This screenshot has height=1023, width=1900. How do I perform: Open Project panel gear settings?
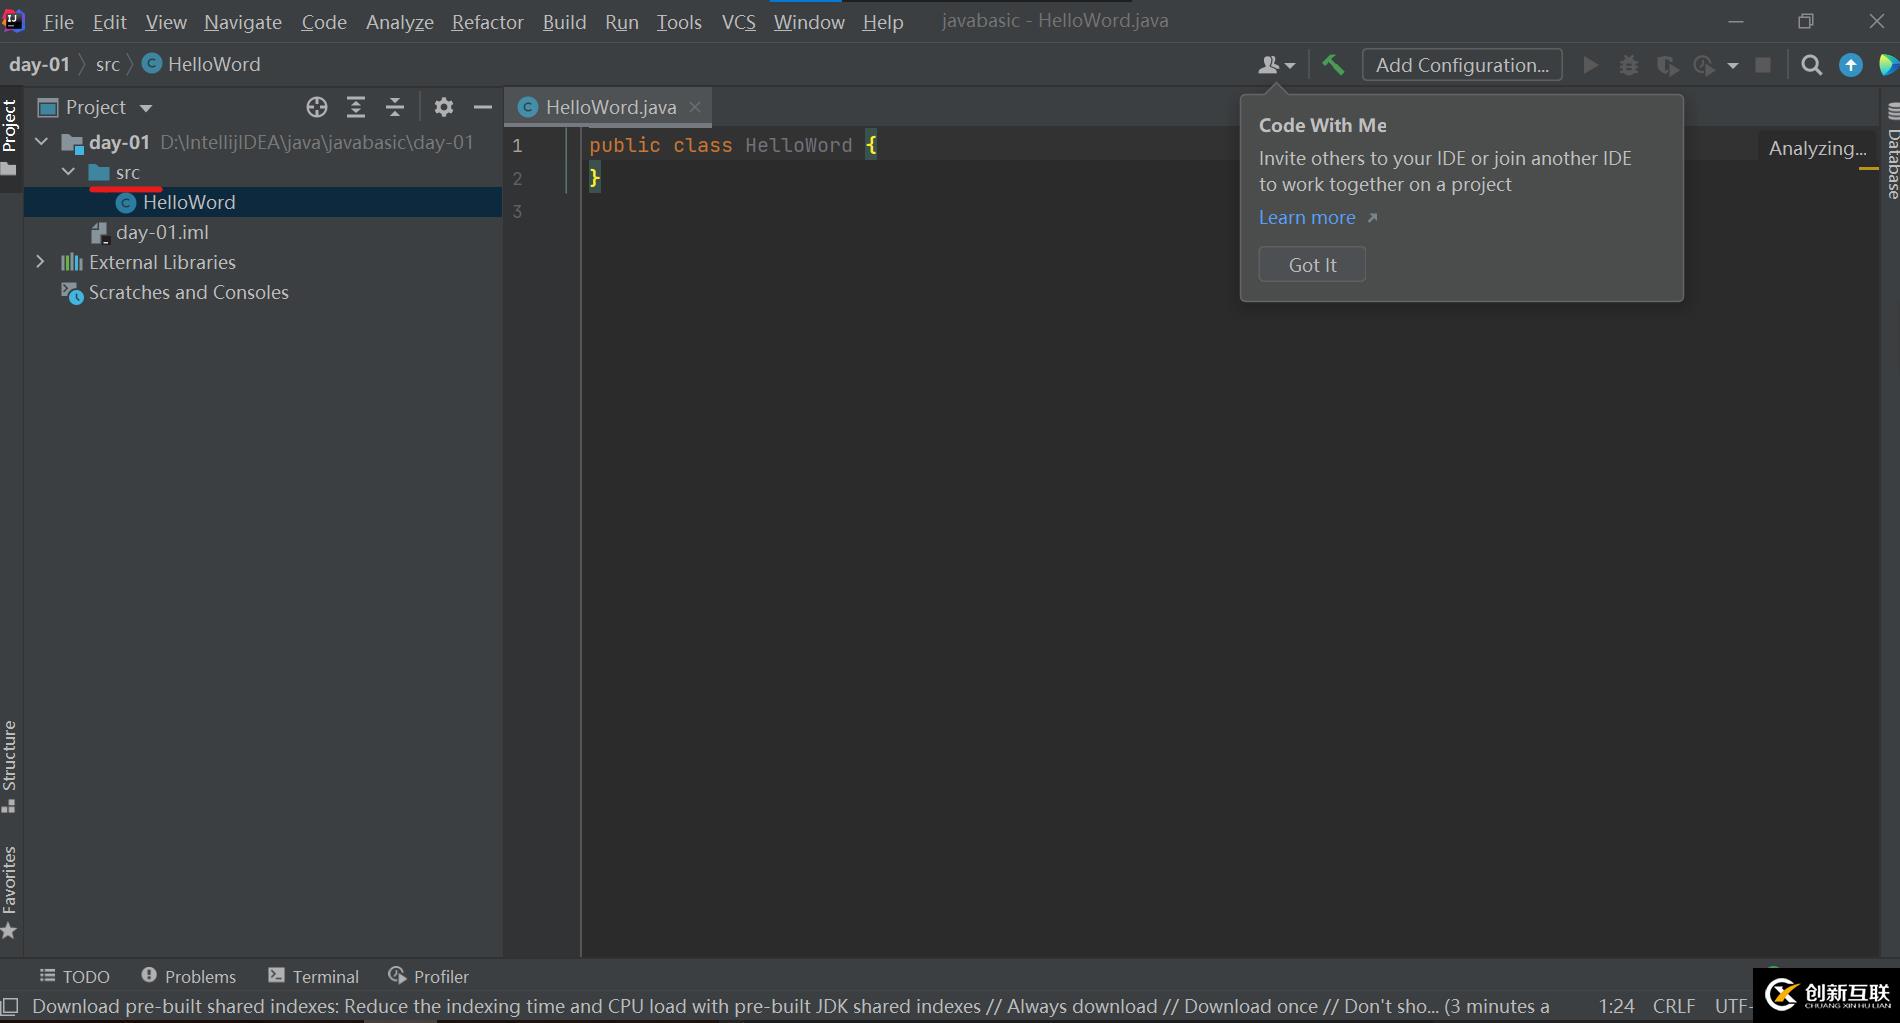coord(444,107)
